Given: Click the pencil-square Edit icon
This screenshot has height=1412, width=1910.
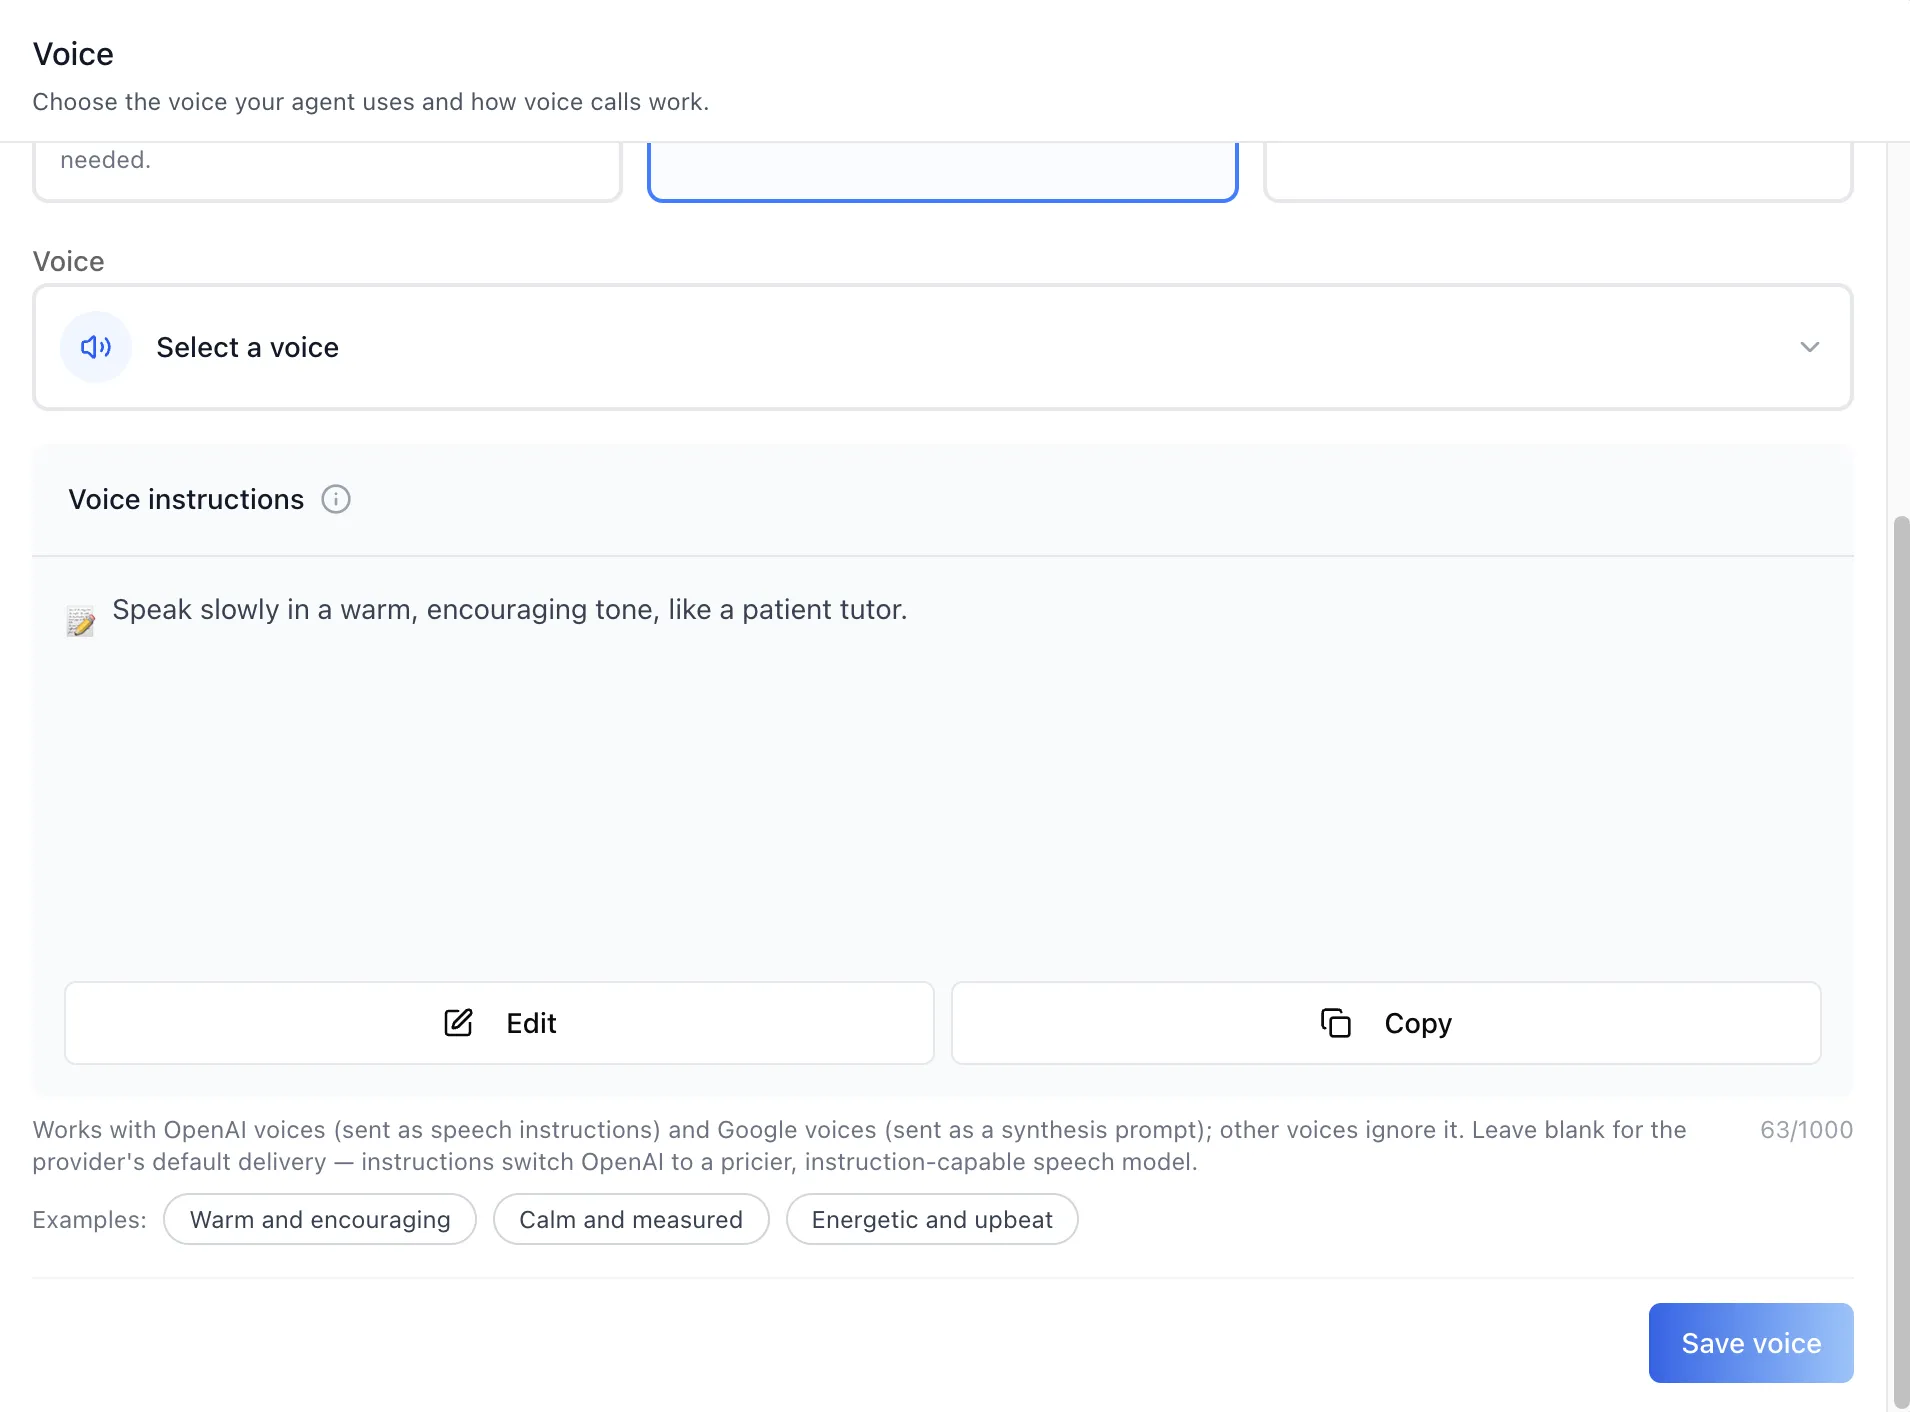Looking at the screenshot, I should pos(458,1023).
